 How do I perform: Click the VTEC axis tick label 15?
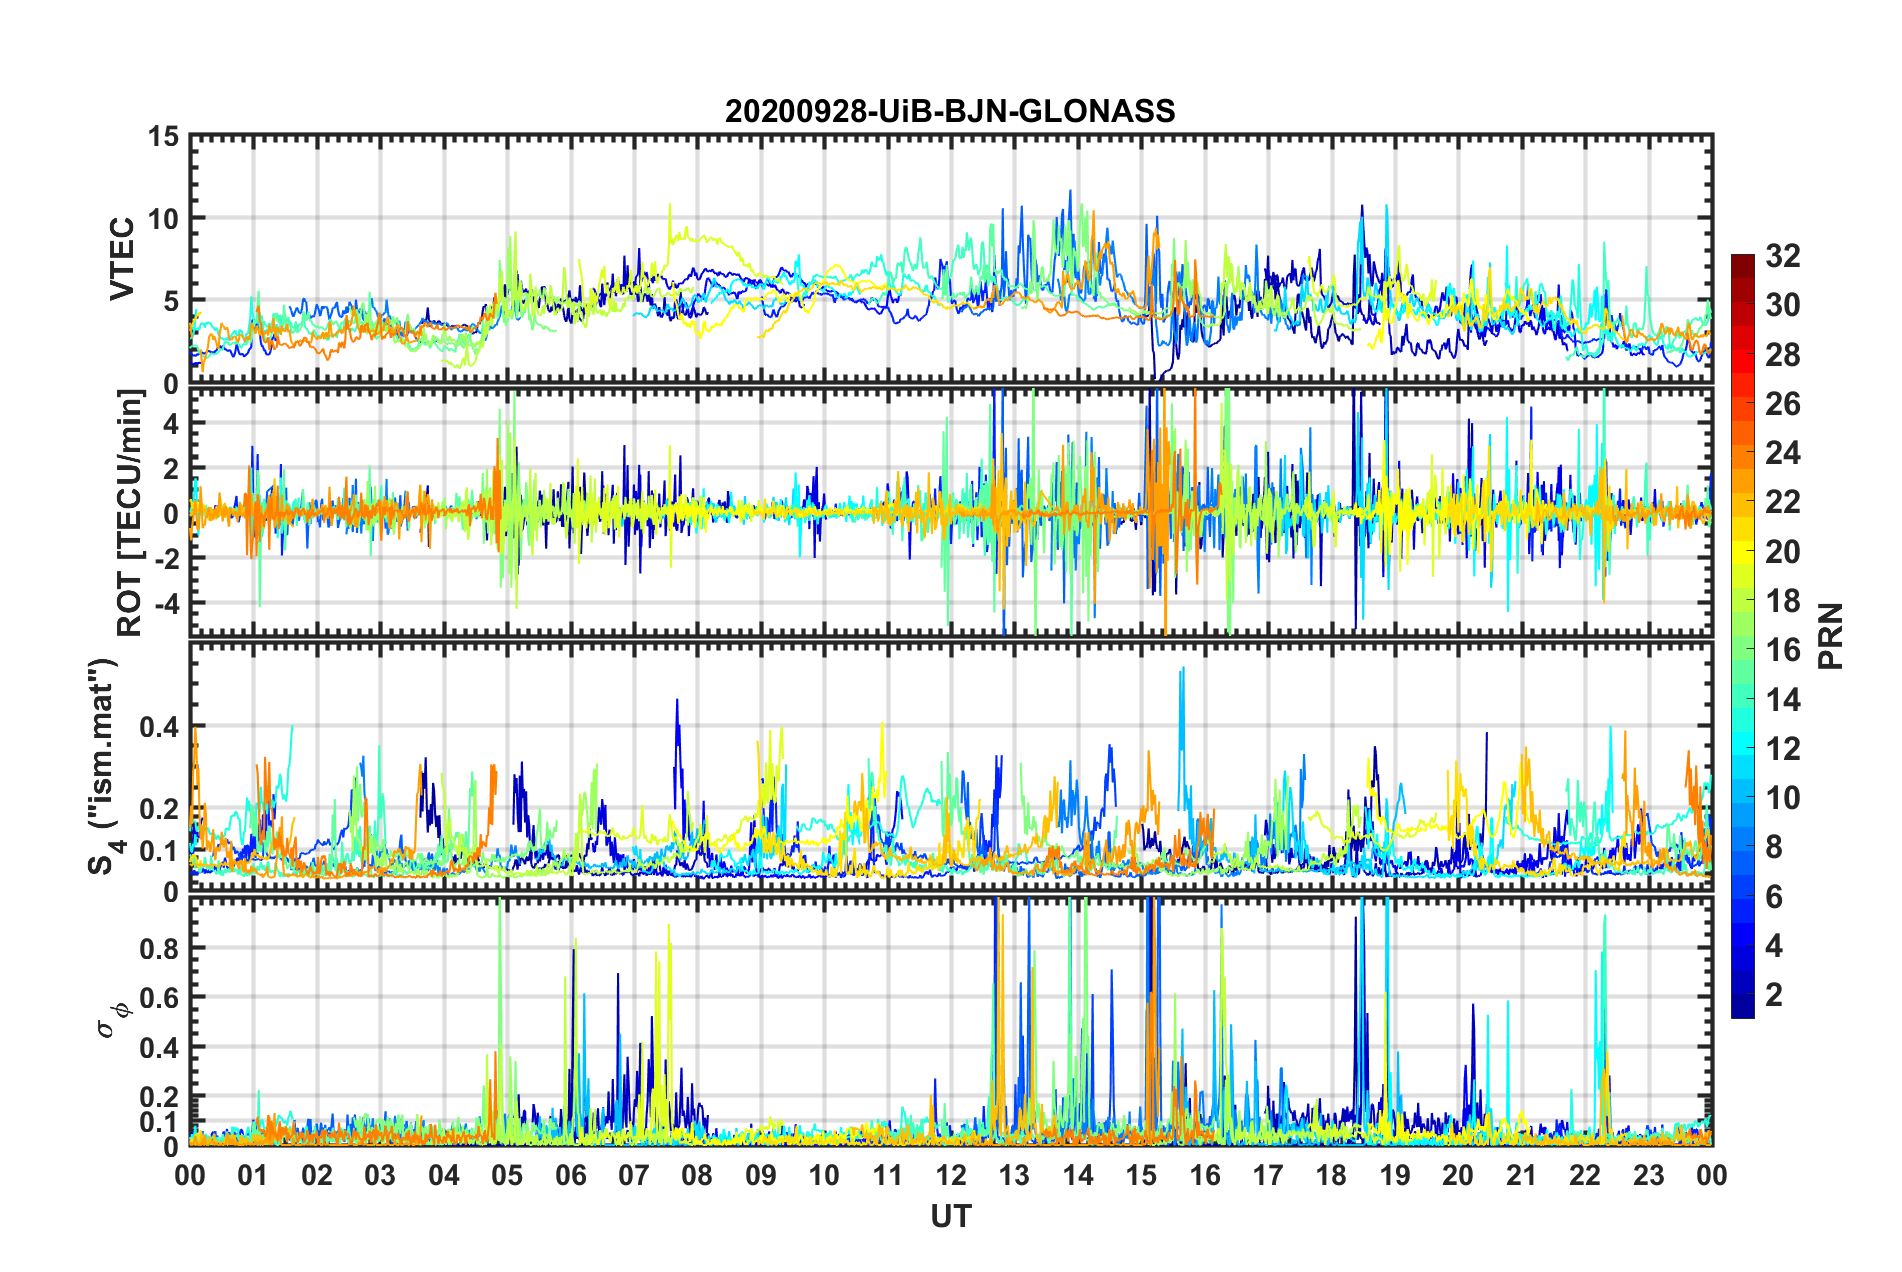pos(163,136)
